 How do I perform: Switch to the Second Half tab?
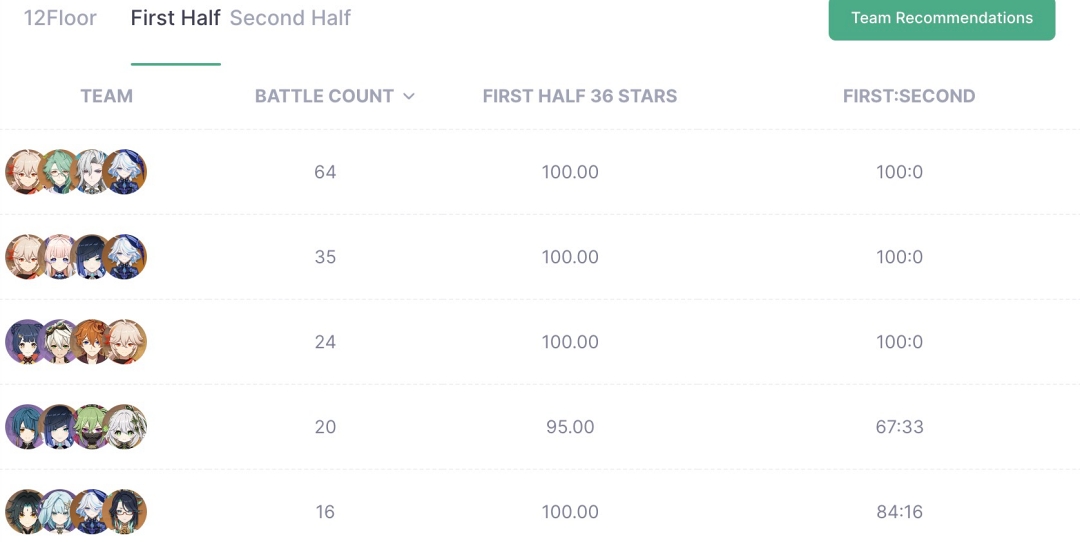(290, 18)
